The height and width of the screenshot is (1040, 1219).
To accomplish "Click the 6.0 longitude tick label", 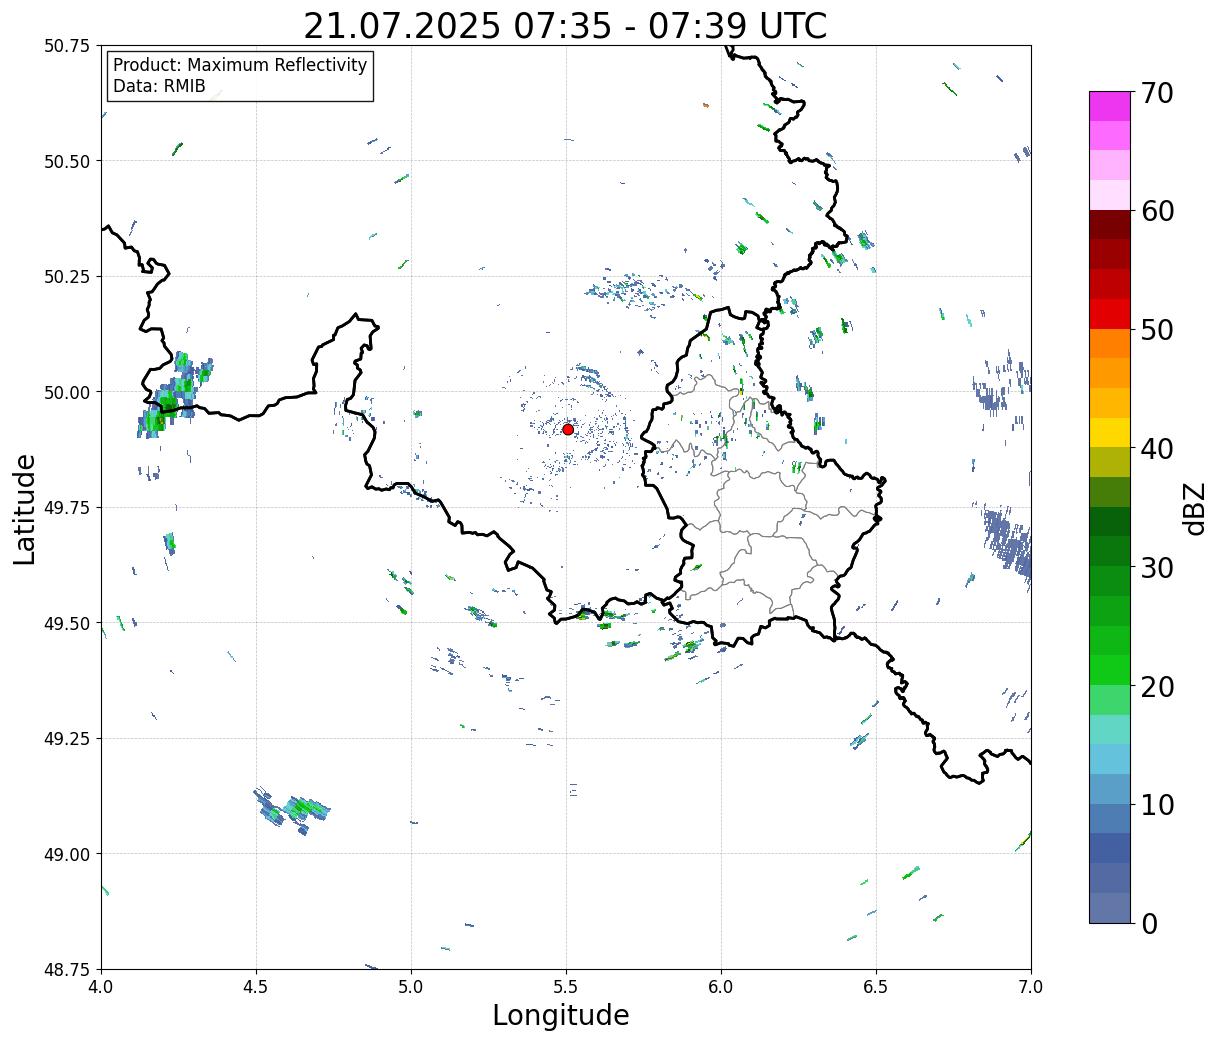I will click(721, 987).
